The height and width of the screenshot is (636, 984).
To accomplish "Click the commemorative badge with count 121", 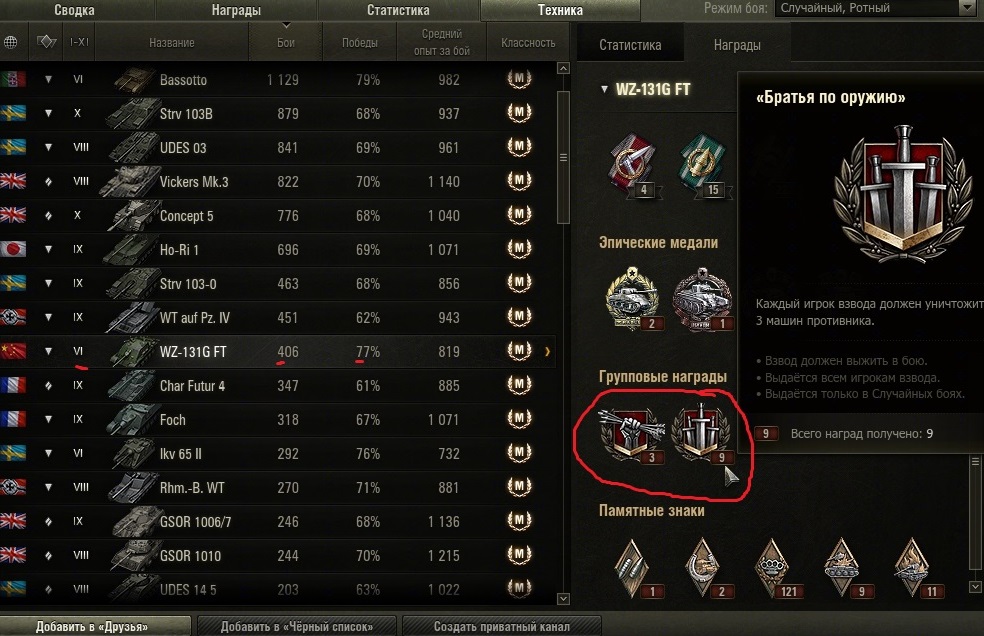I will point(772,568).
